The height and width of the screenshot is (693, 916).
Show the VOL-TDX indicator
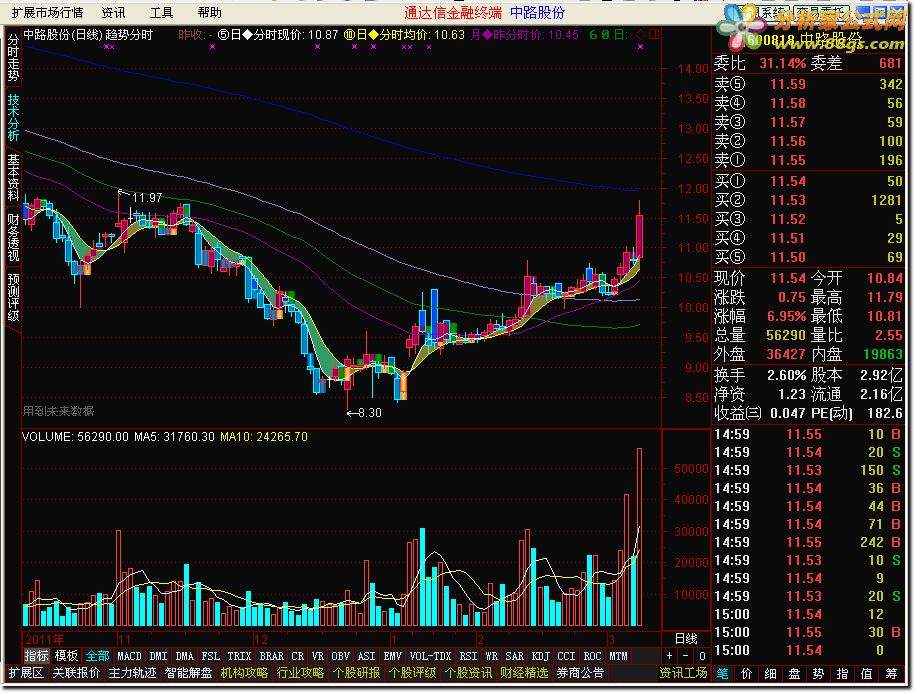coord(431,656)
